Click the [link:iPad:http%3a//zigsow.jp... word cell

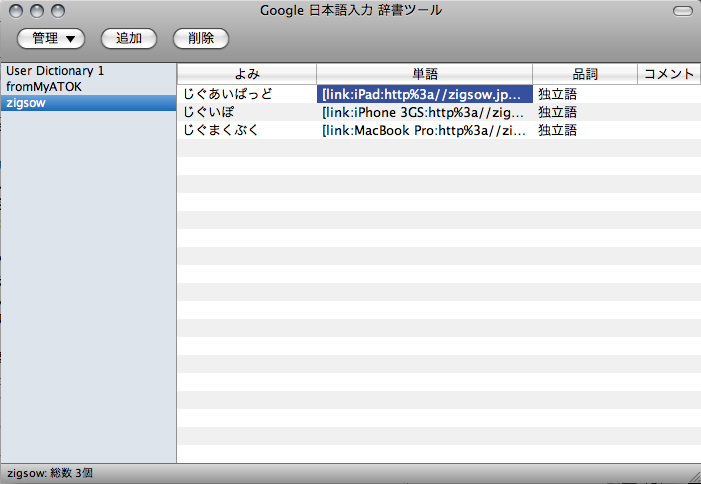coord(425,94)
